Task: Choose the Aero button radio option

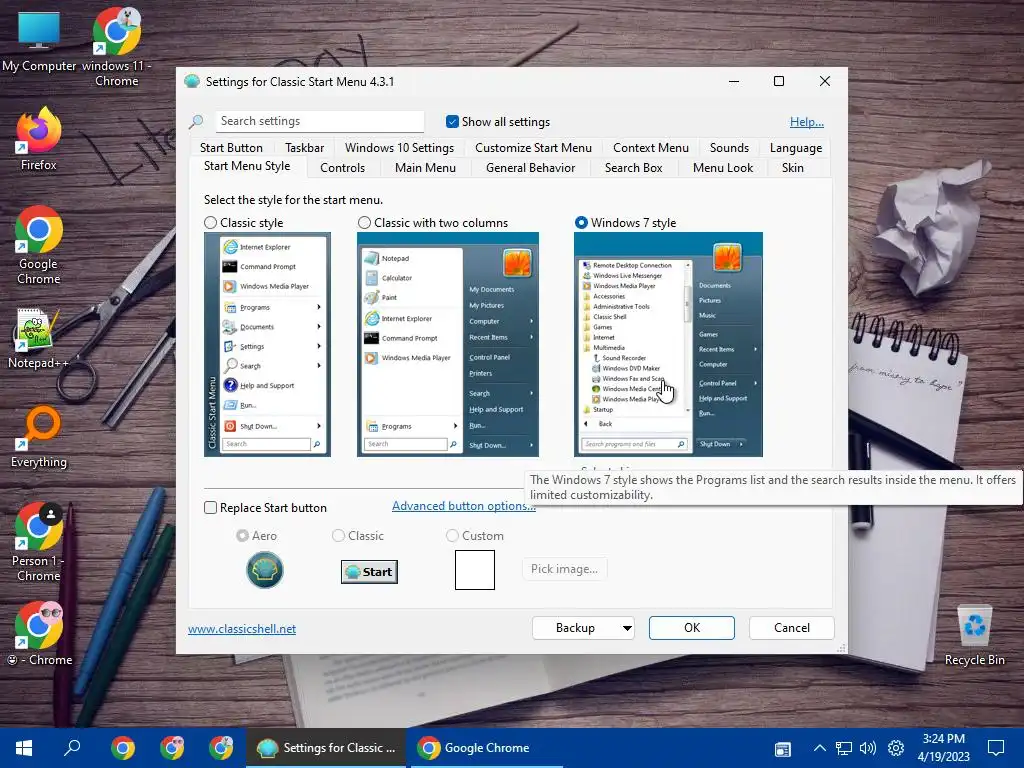Action: [242, 536]
